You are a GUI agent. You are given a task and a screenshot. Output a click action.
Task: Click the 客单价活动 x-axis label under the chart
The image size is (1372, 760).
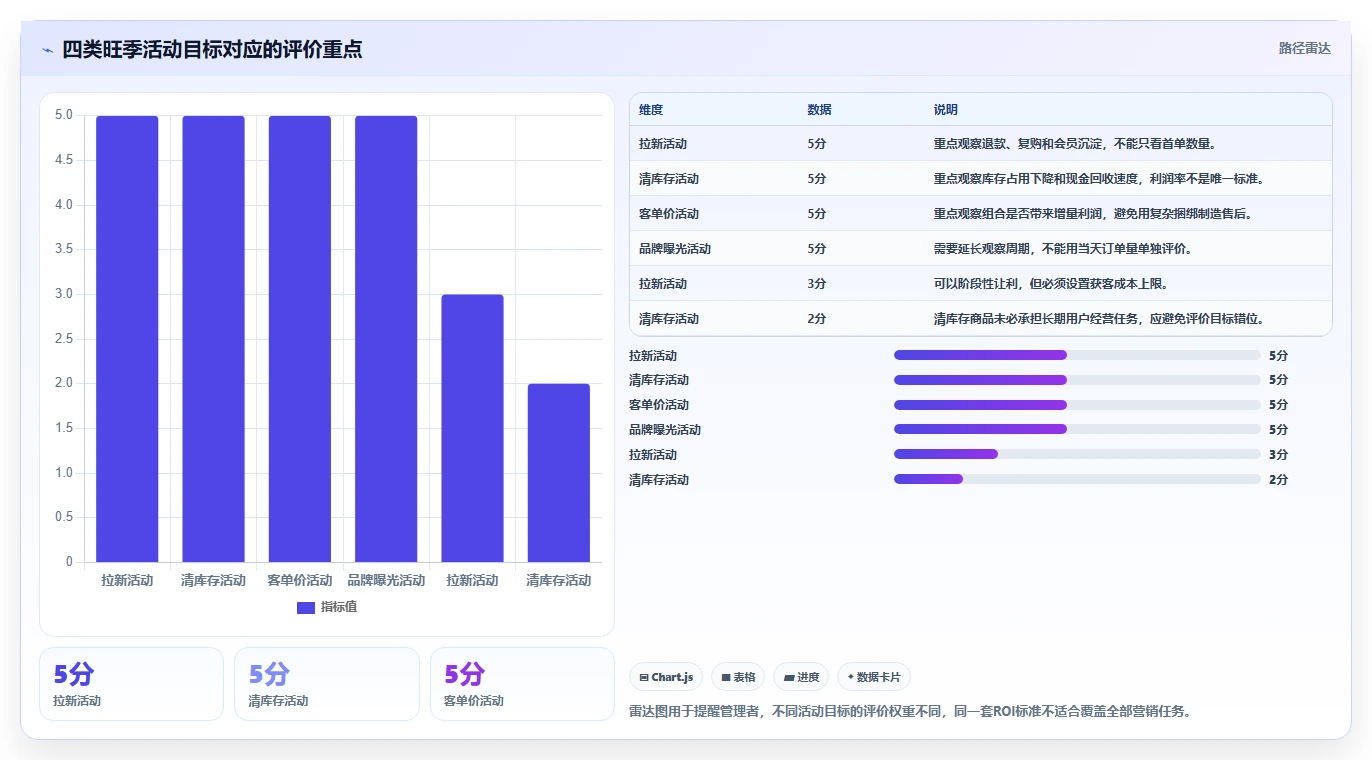coord(300,580)
